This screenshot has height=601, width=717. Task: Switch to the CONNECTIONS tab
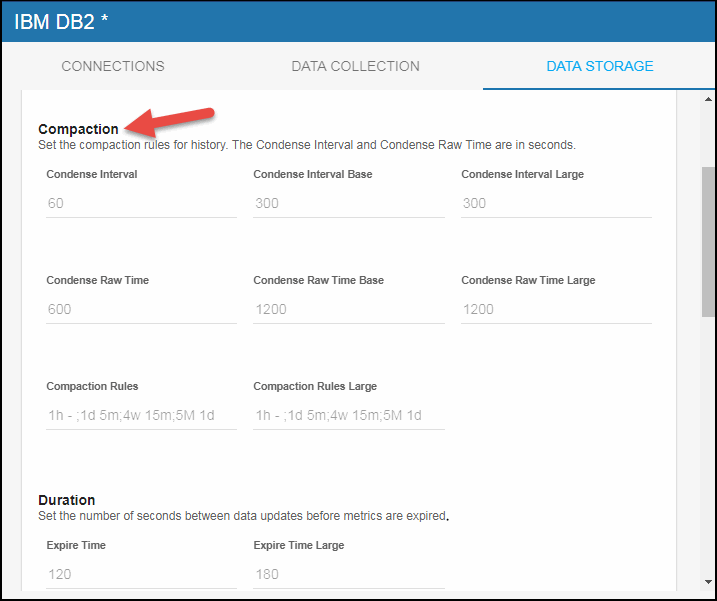(x=113, y=66)
